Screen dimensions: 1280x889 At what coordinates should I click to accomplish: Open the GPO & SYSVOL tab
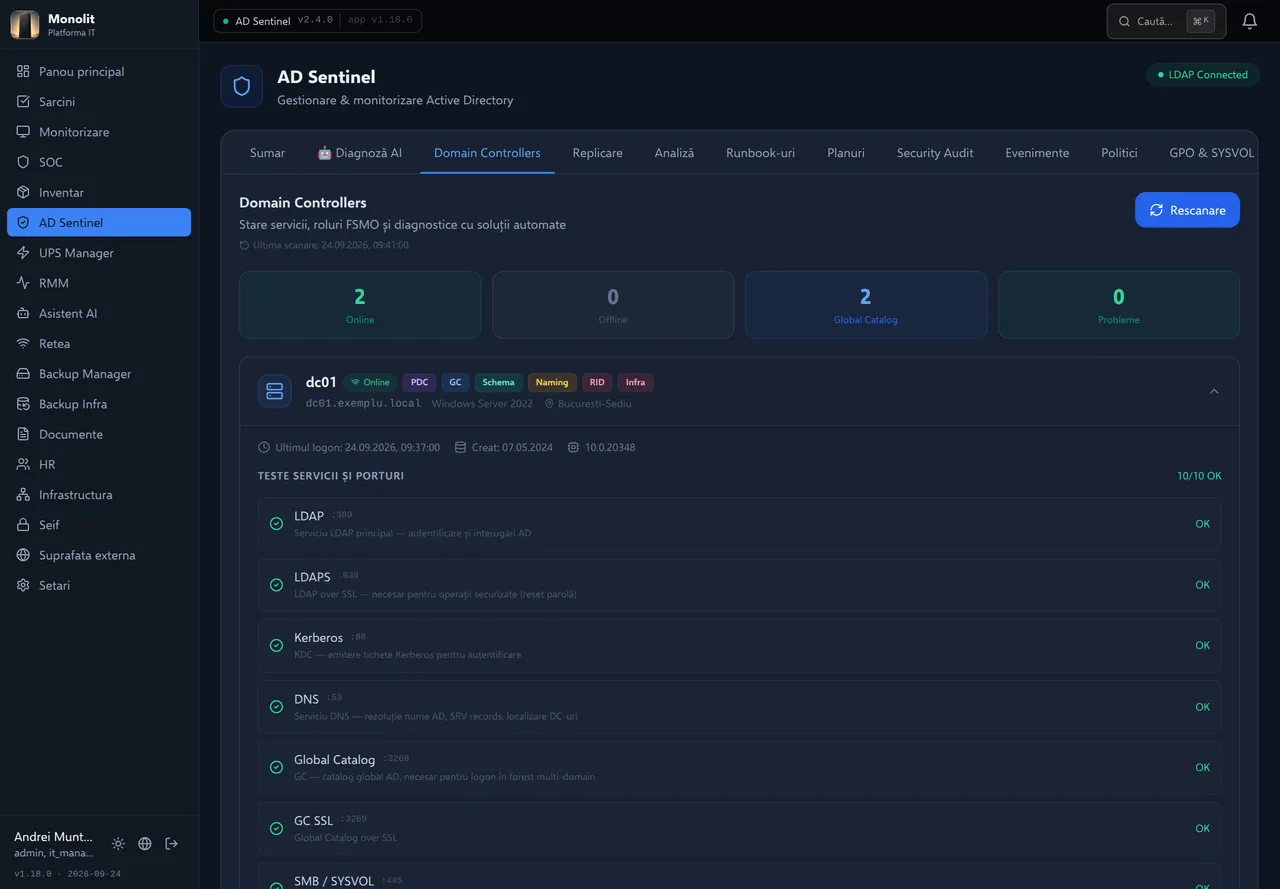(x=1211, y=153)
